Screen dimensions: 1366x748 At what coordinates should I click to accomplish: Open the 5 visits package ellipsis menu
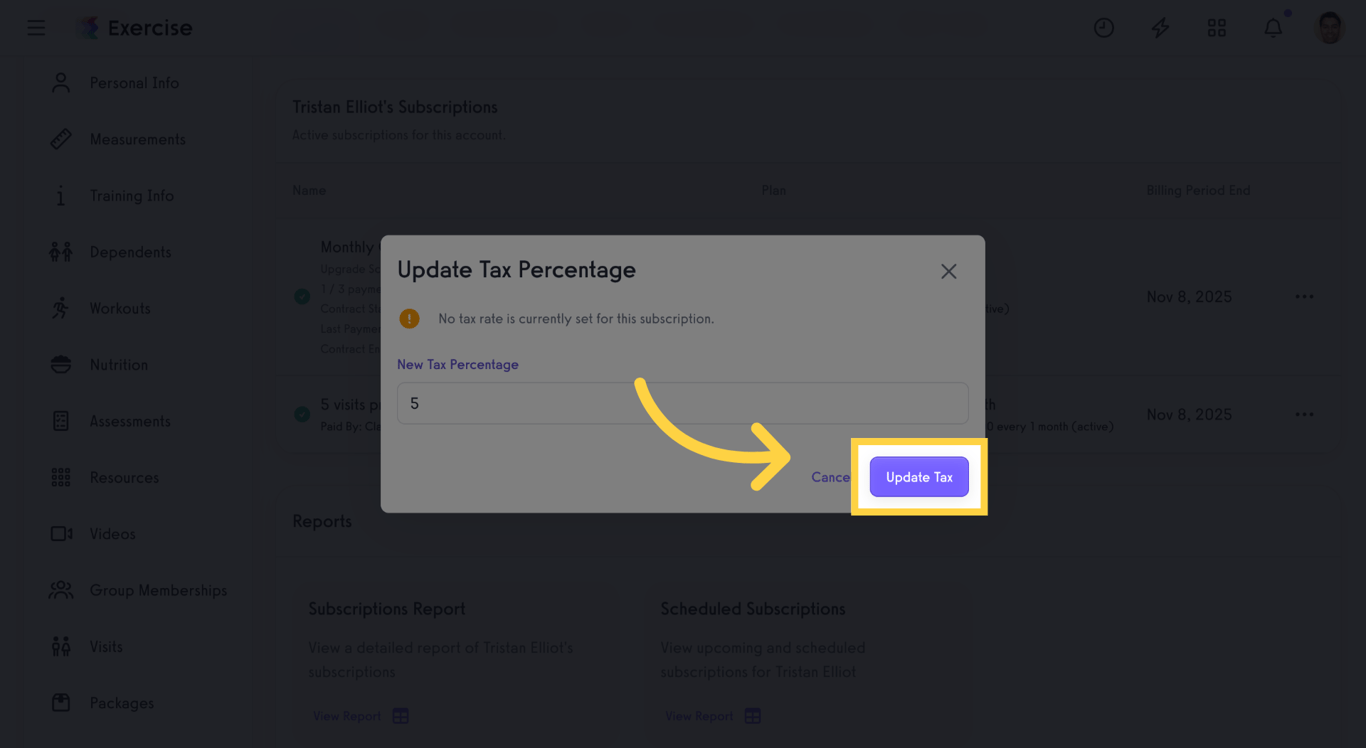click(1304, 414)
